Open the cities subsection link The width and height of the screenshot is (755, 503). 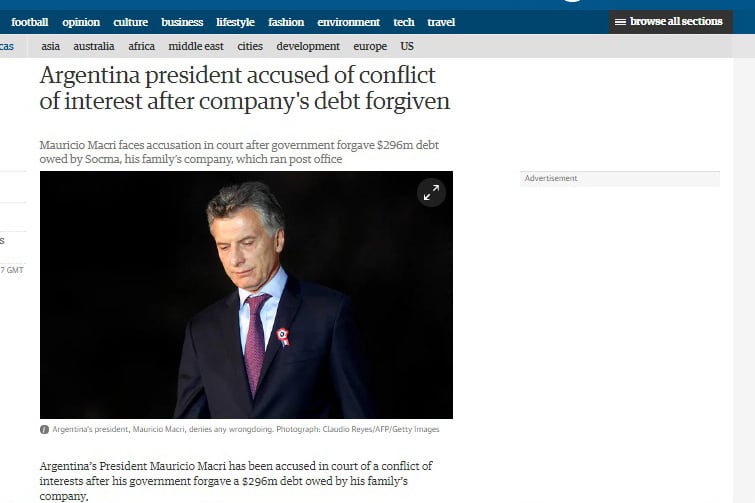[x=250, y=46]
